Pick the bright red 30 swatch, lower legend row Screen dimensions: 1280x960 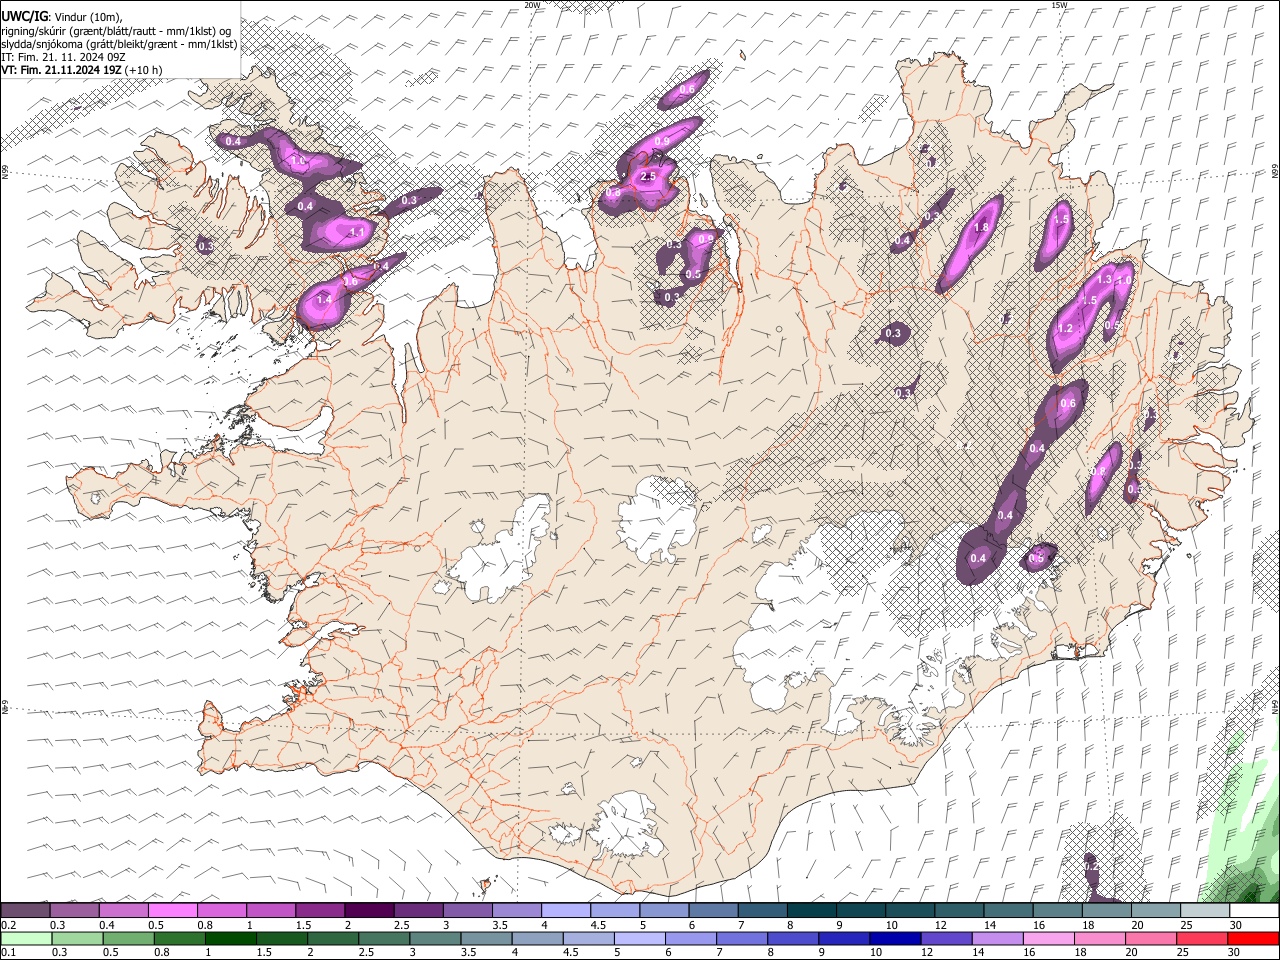[1255, 938]
